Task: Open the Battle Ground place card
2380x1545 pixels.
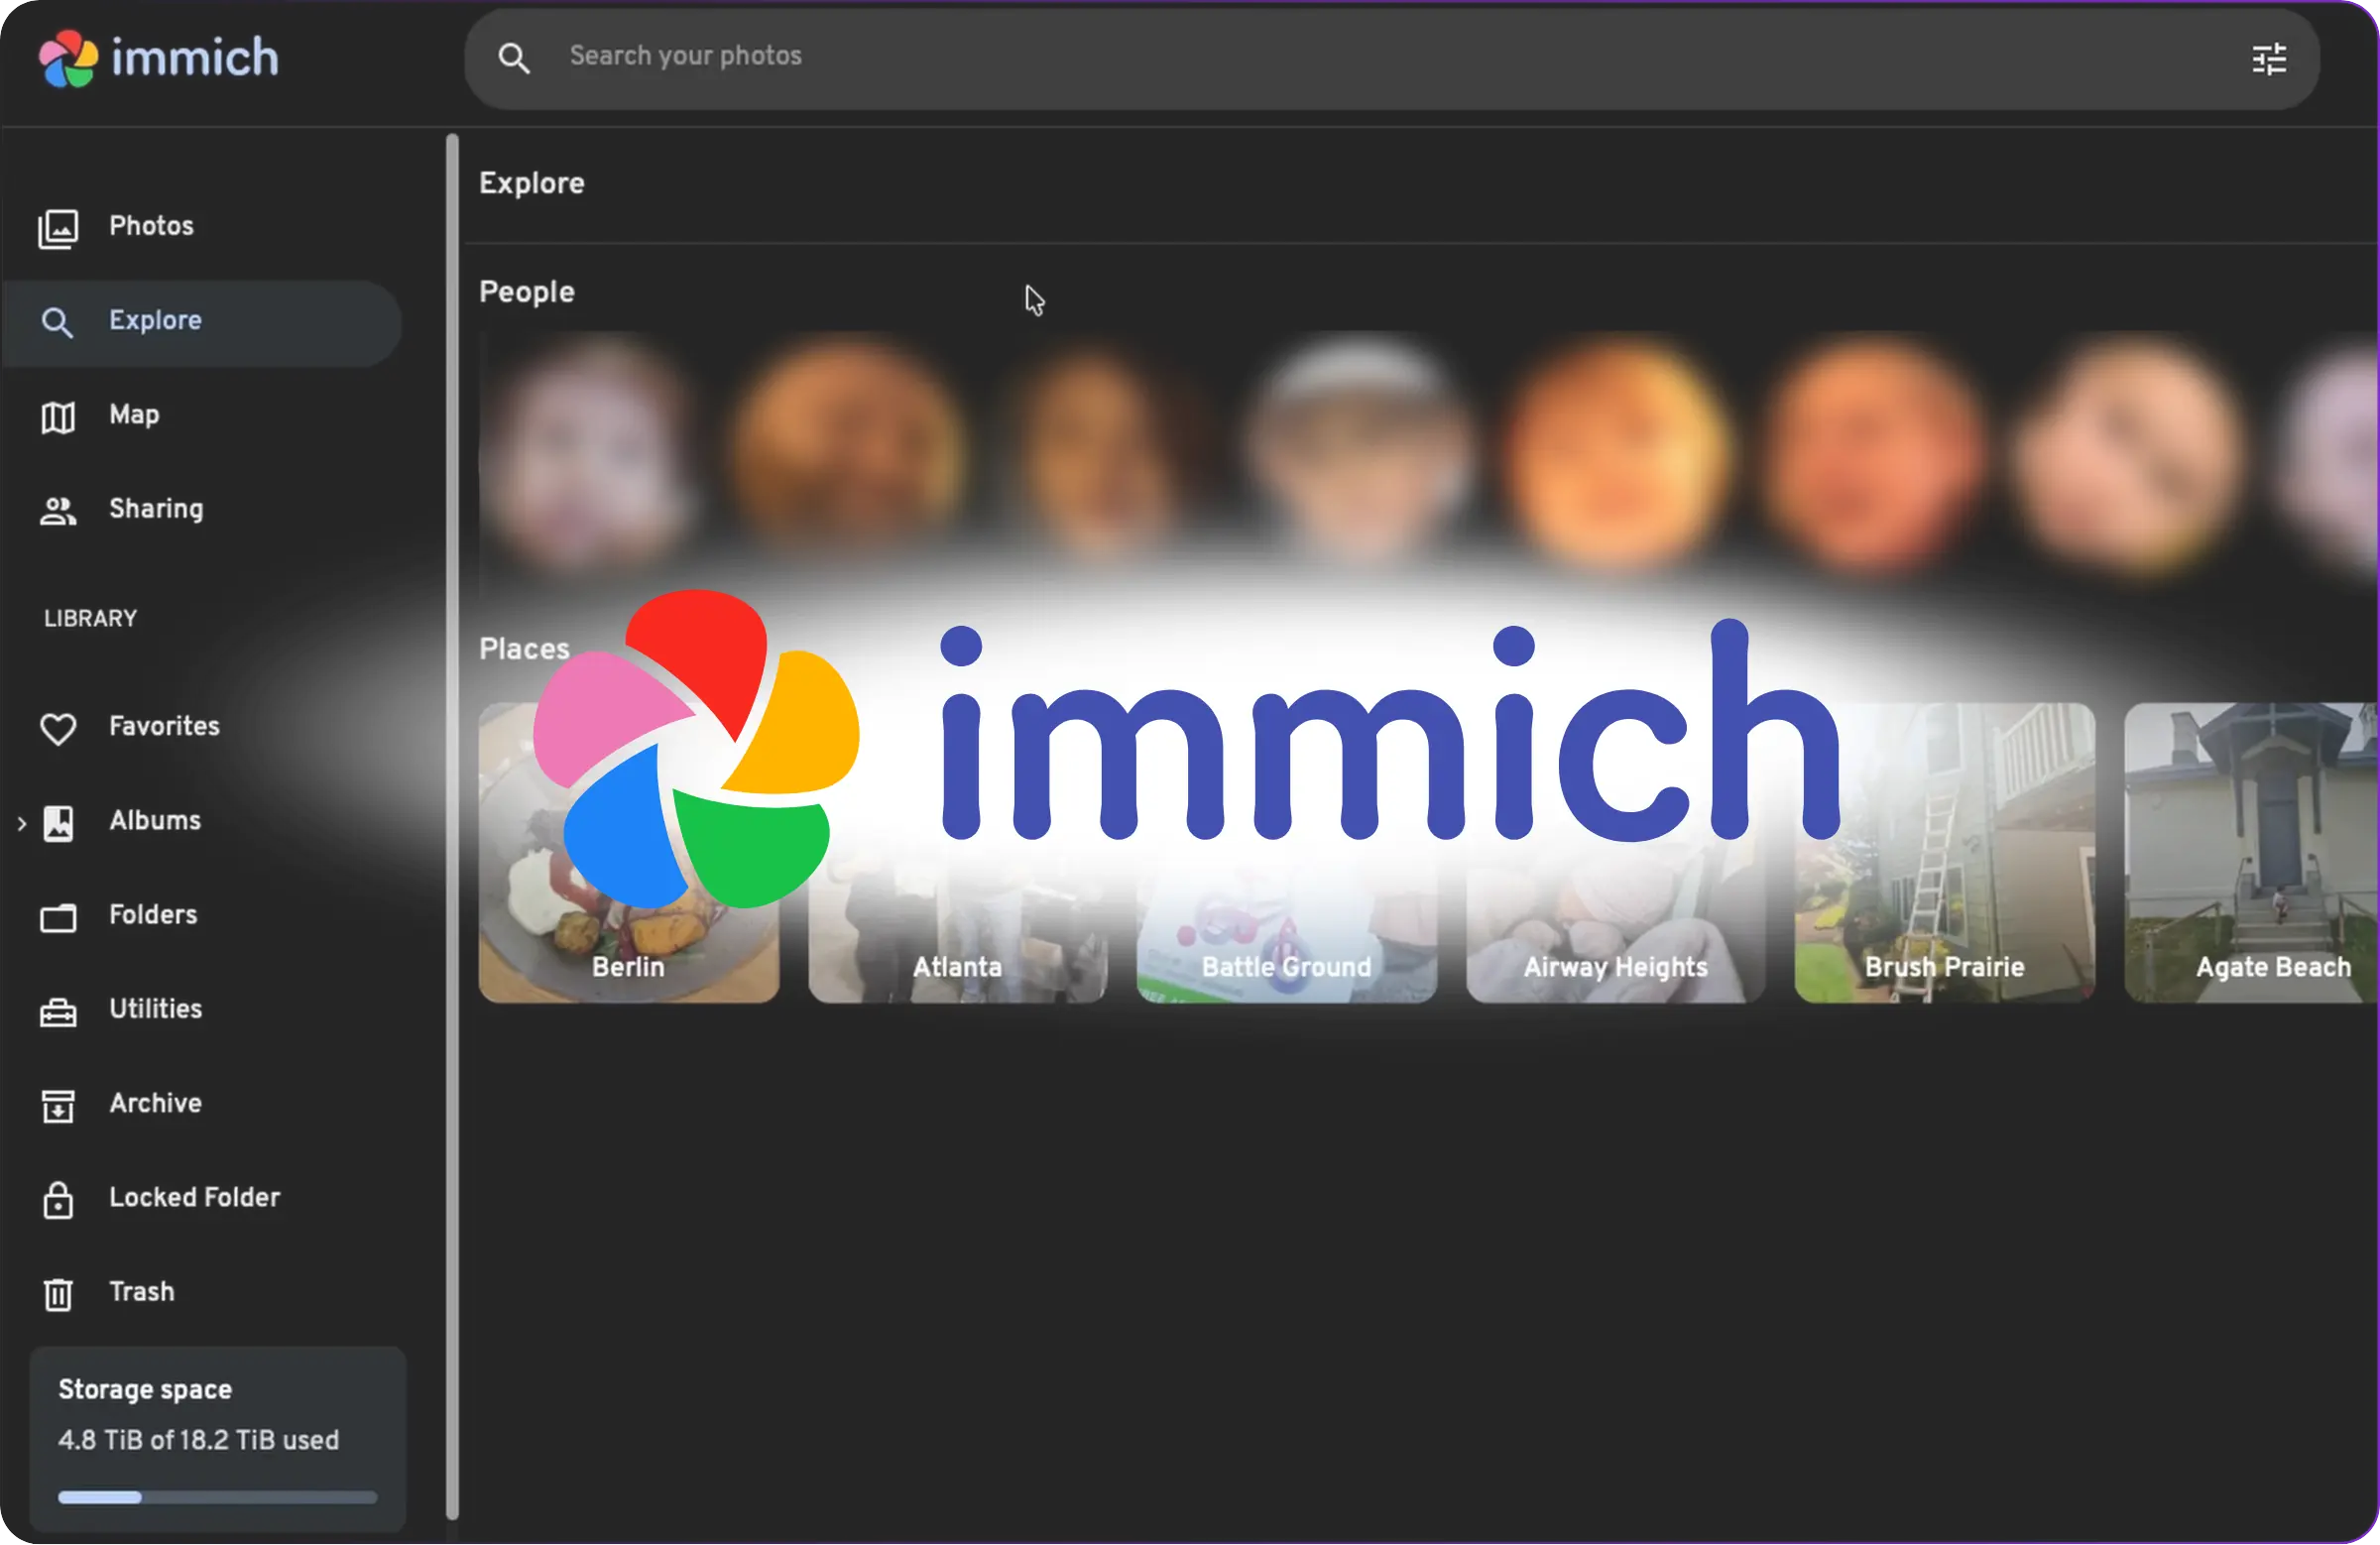Action: 1287,854
